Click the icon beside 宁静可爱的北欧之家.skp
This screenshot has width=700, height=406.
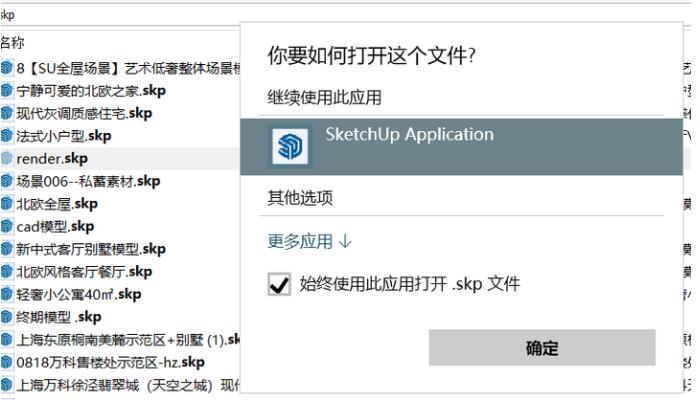pos(7,91)
